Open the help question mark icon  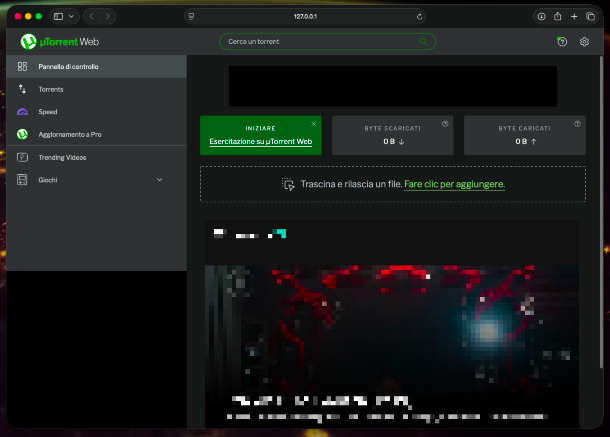point(562,42)
